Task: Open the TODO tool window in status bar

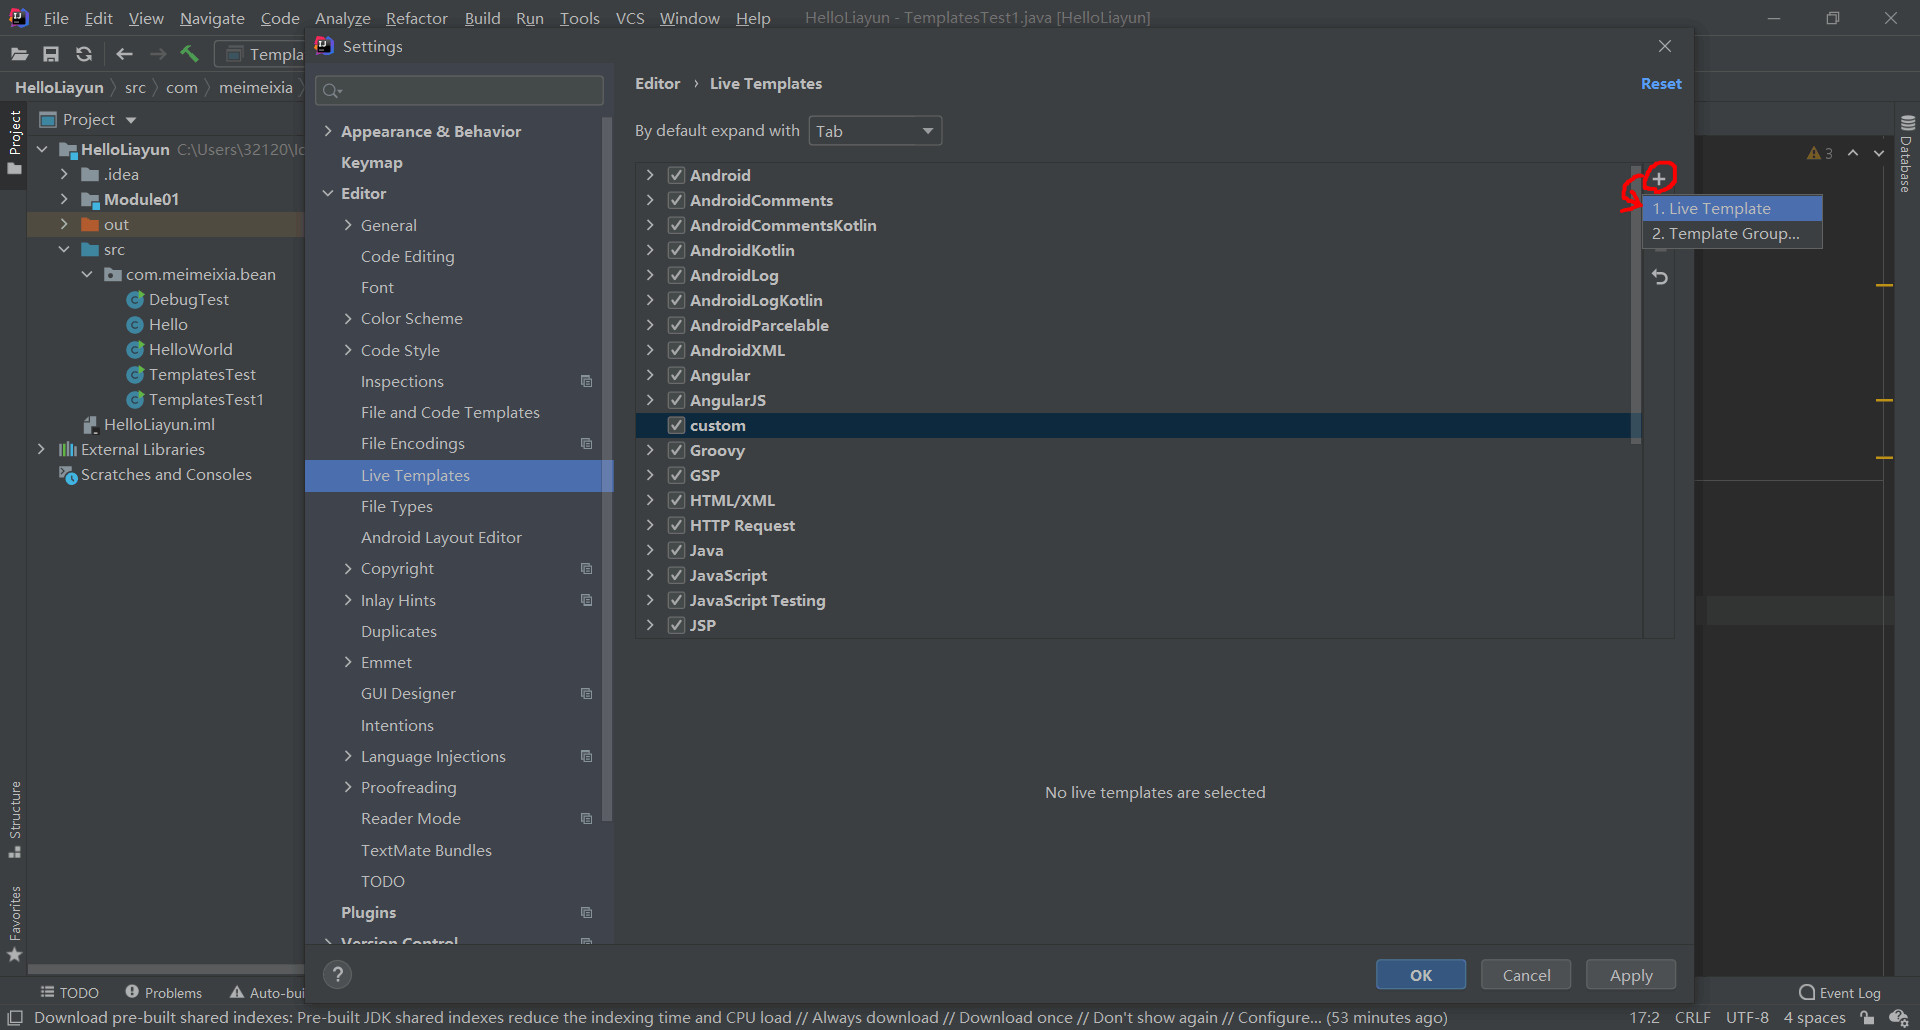Action: coord(69,993)
